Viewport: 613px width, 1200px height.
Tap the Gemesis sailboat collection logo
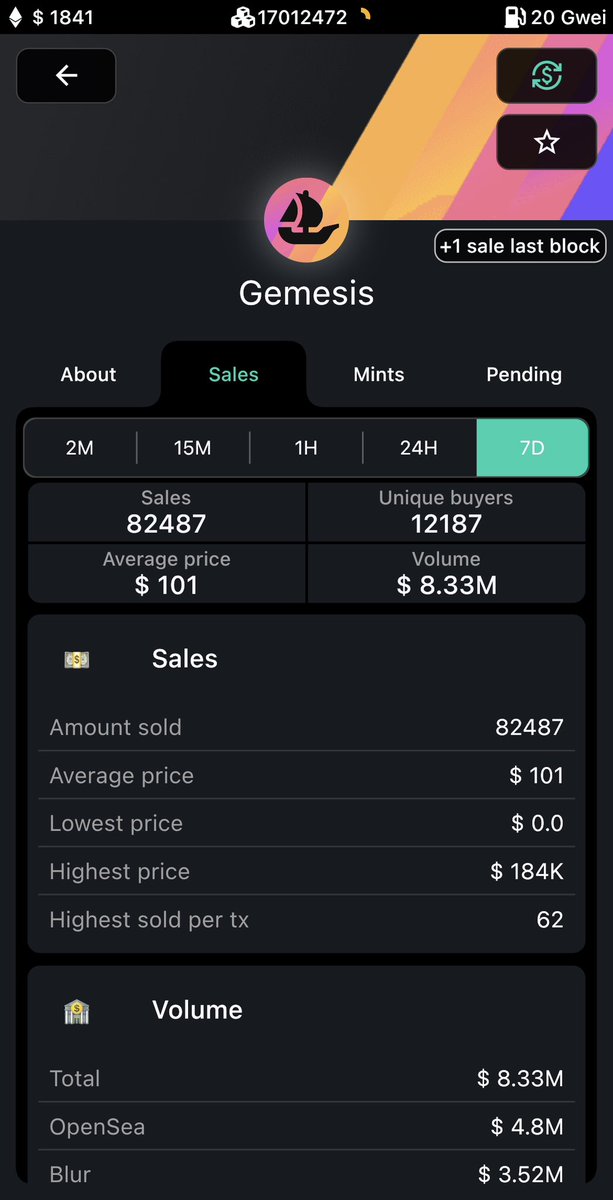[306, 218]
